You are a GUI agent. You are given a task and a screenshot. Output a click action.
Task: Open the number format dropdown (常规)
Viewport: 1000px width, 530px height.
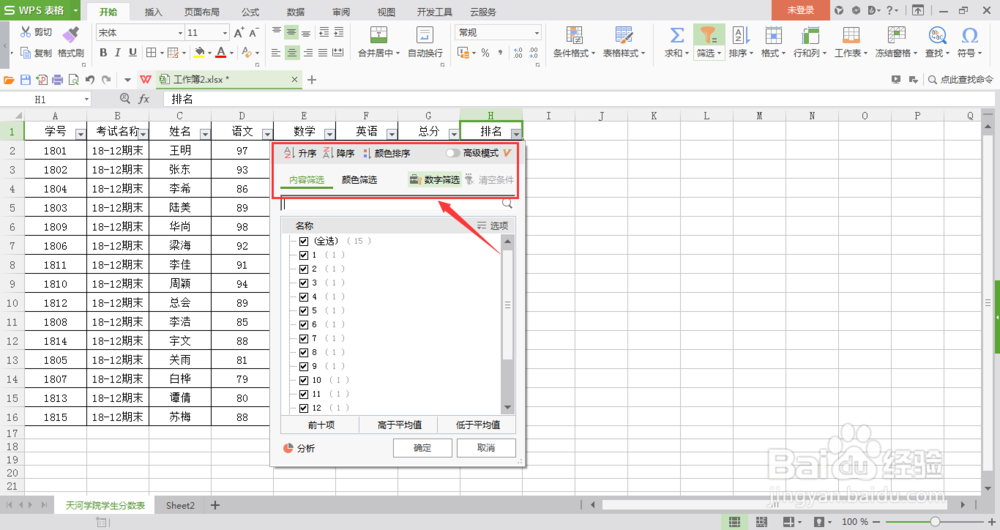[x=536, y=33]
